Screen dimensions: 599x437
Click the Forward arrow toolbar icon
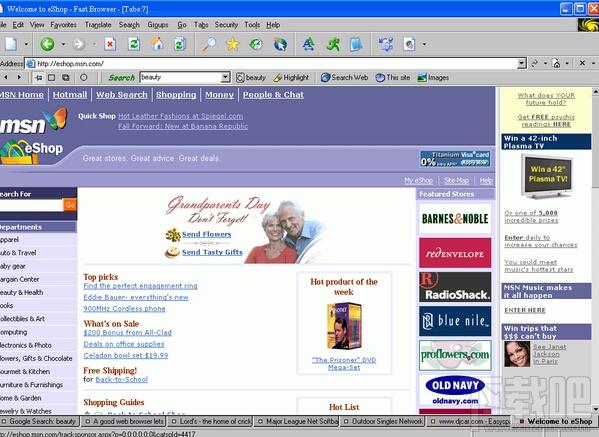tap(79, 44)
